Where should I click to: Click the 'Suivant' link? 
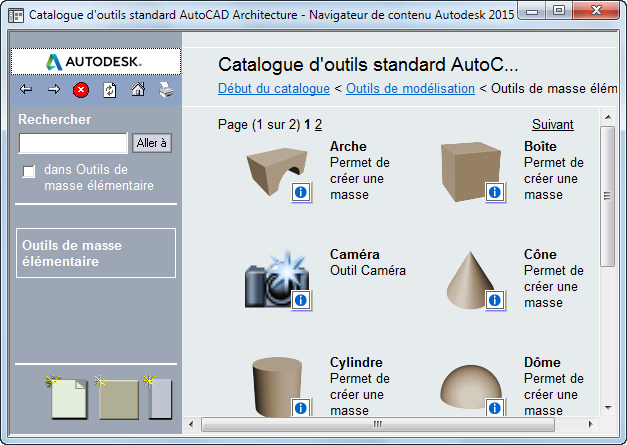pos(553,124)
